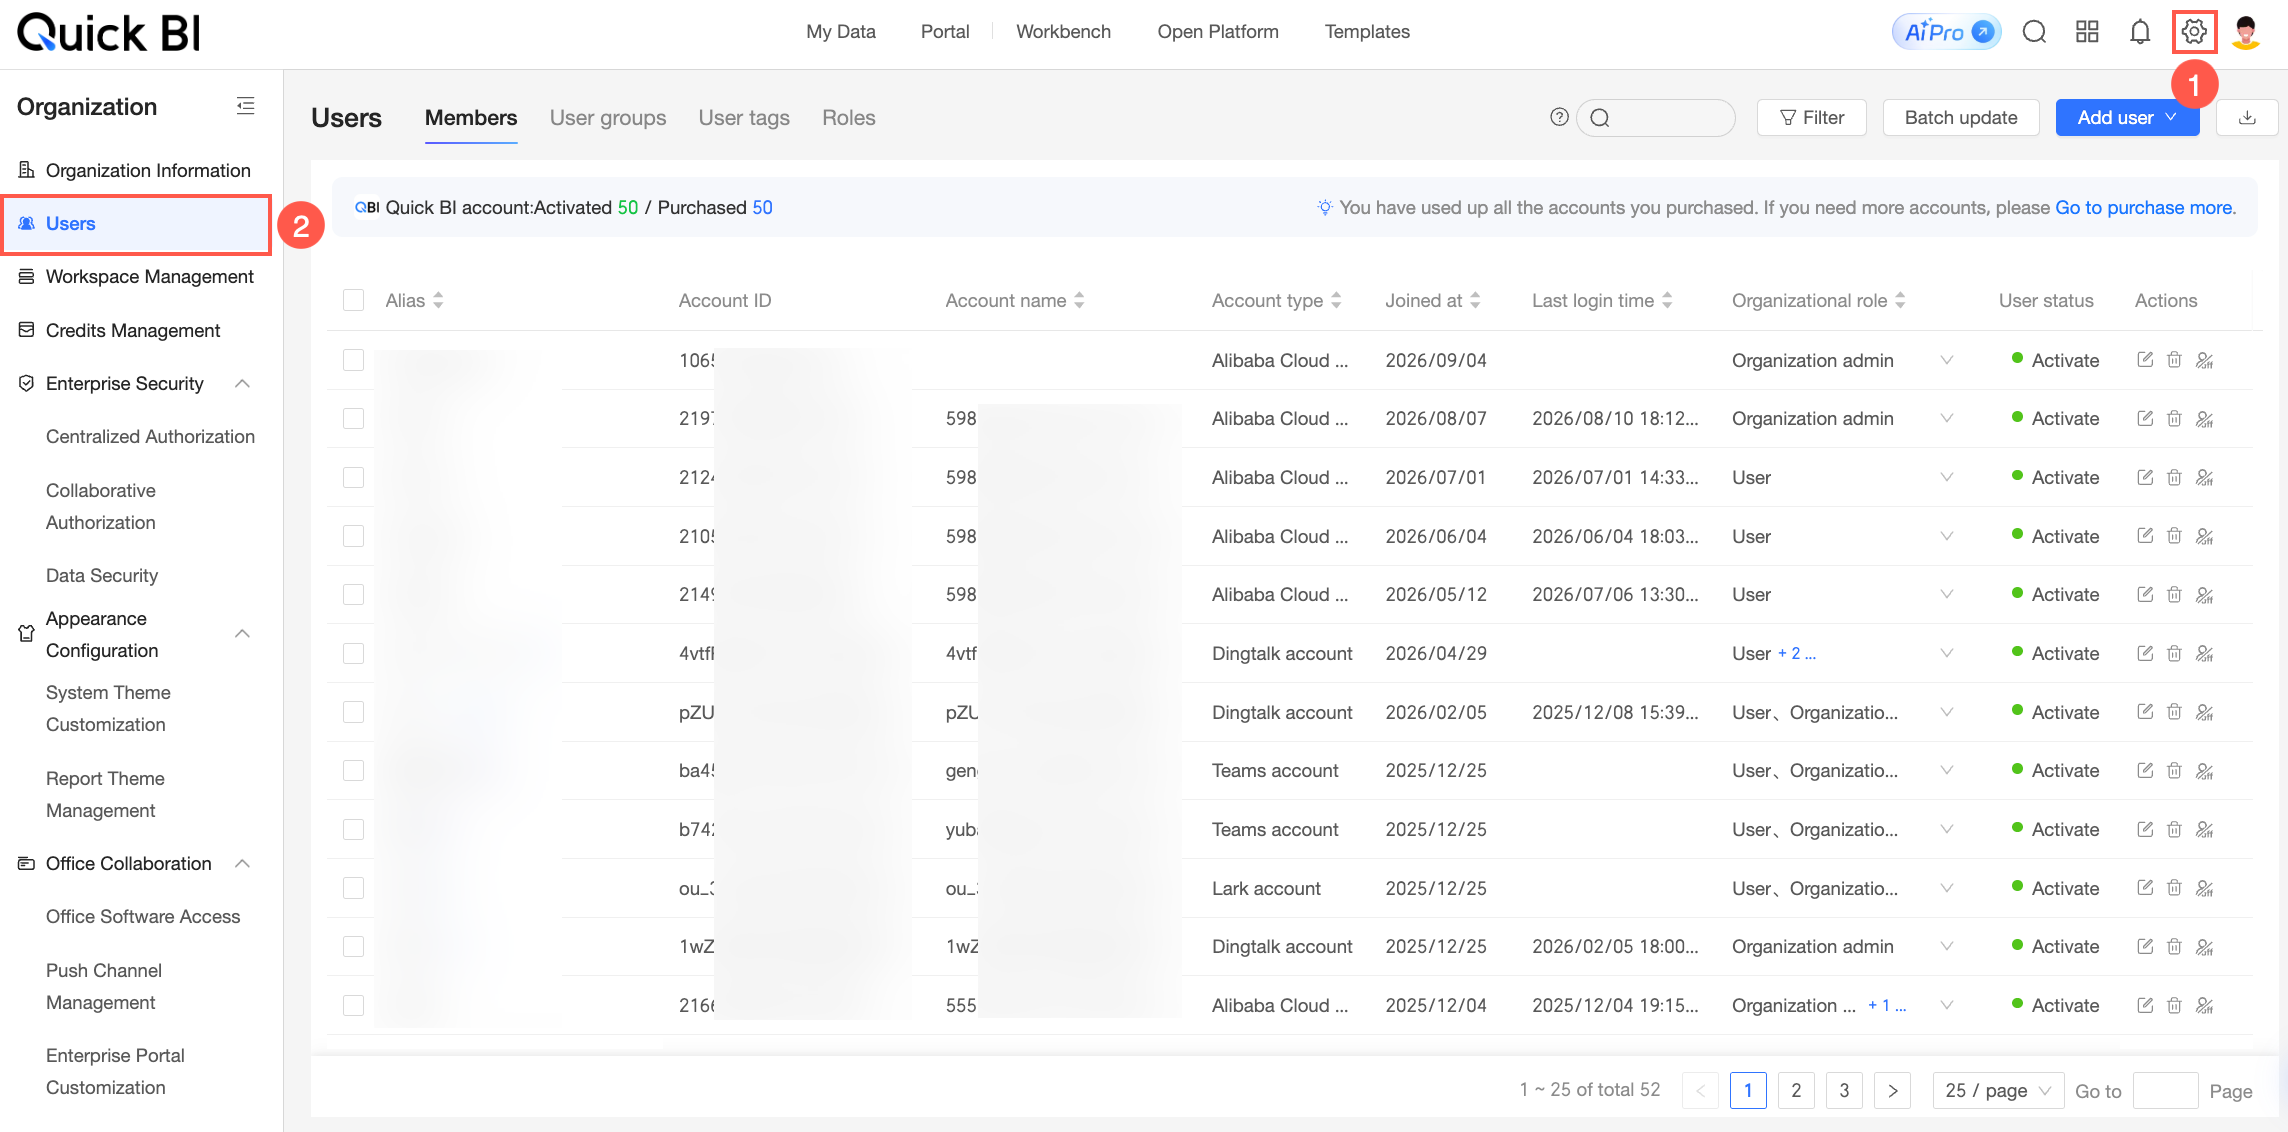Click the download export icon button
The height and width of the screenshot is (1132, 2288).
tap(2247, 118)
